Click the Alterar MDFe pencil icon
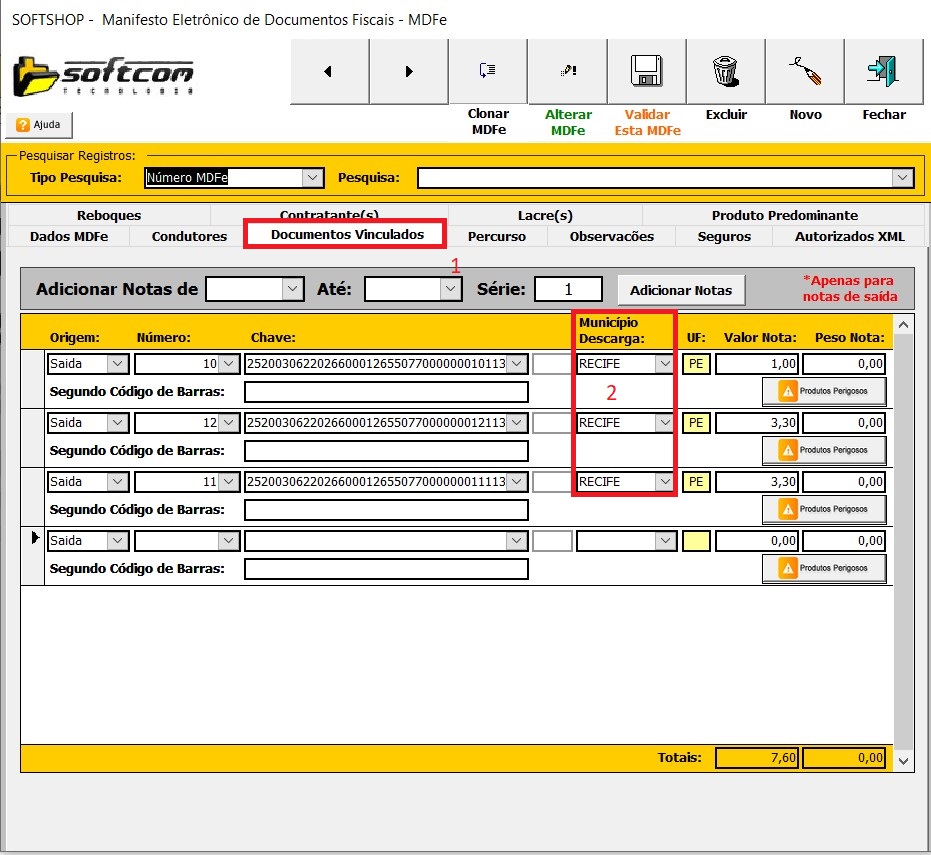The height and width of the screenshot is (855, 931). point(567,71)
